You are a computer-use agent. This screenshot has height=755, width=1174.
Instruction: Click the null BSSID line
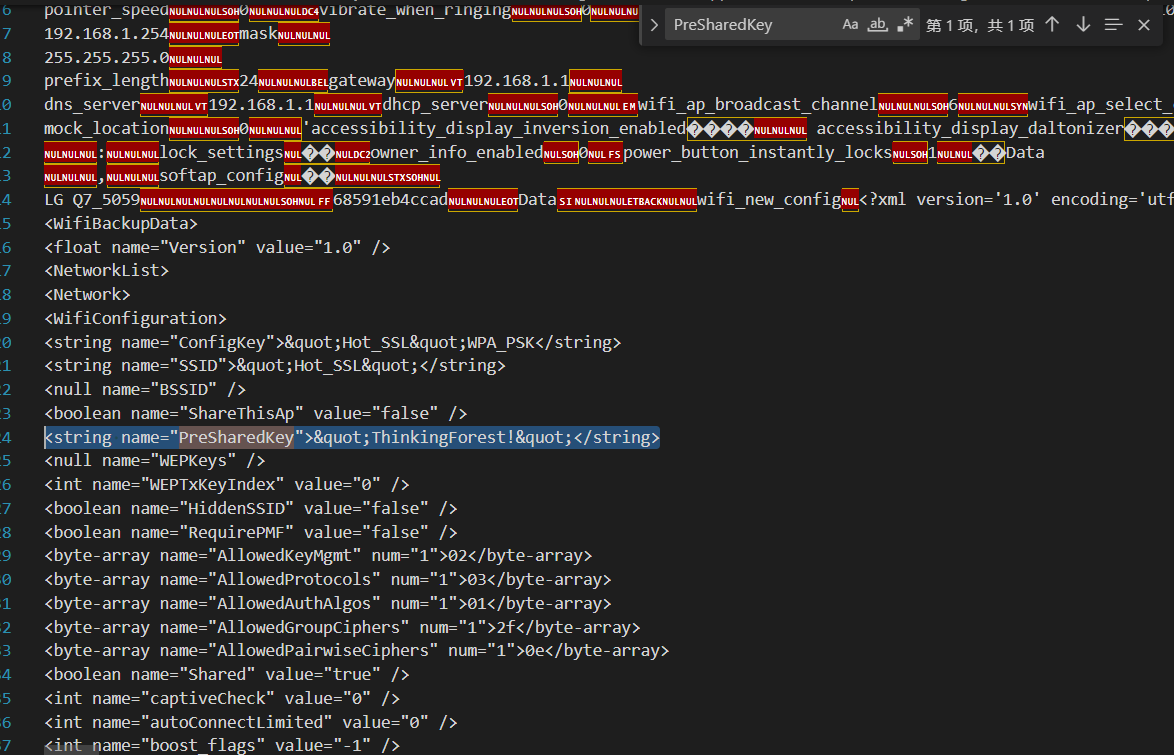(x=145, y=389)
